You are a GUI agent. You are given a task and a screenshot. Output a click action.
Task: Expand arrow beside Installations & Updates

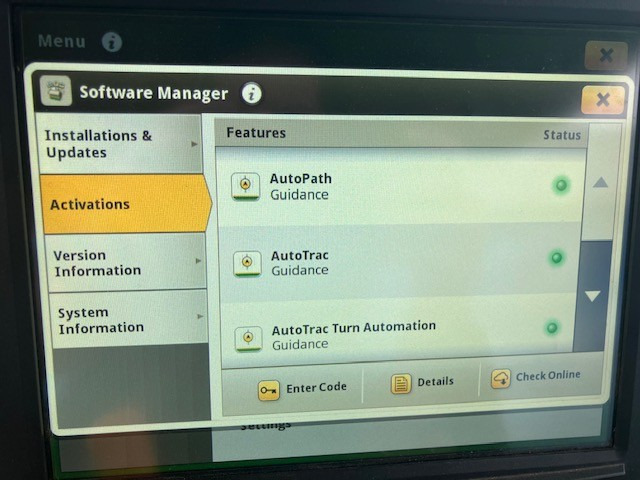[x=194, y=144]
